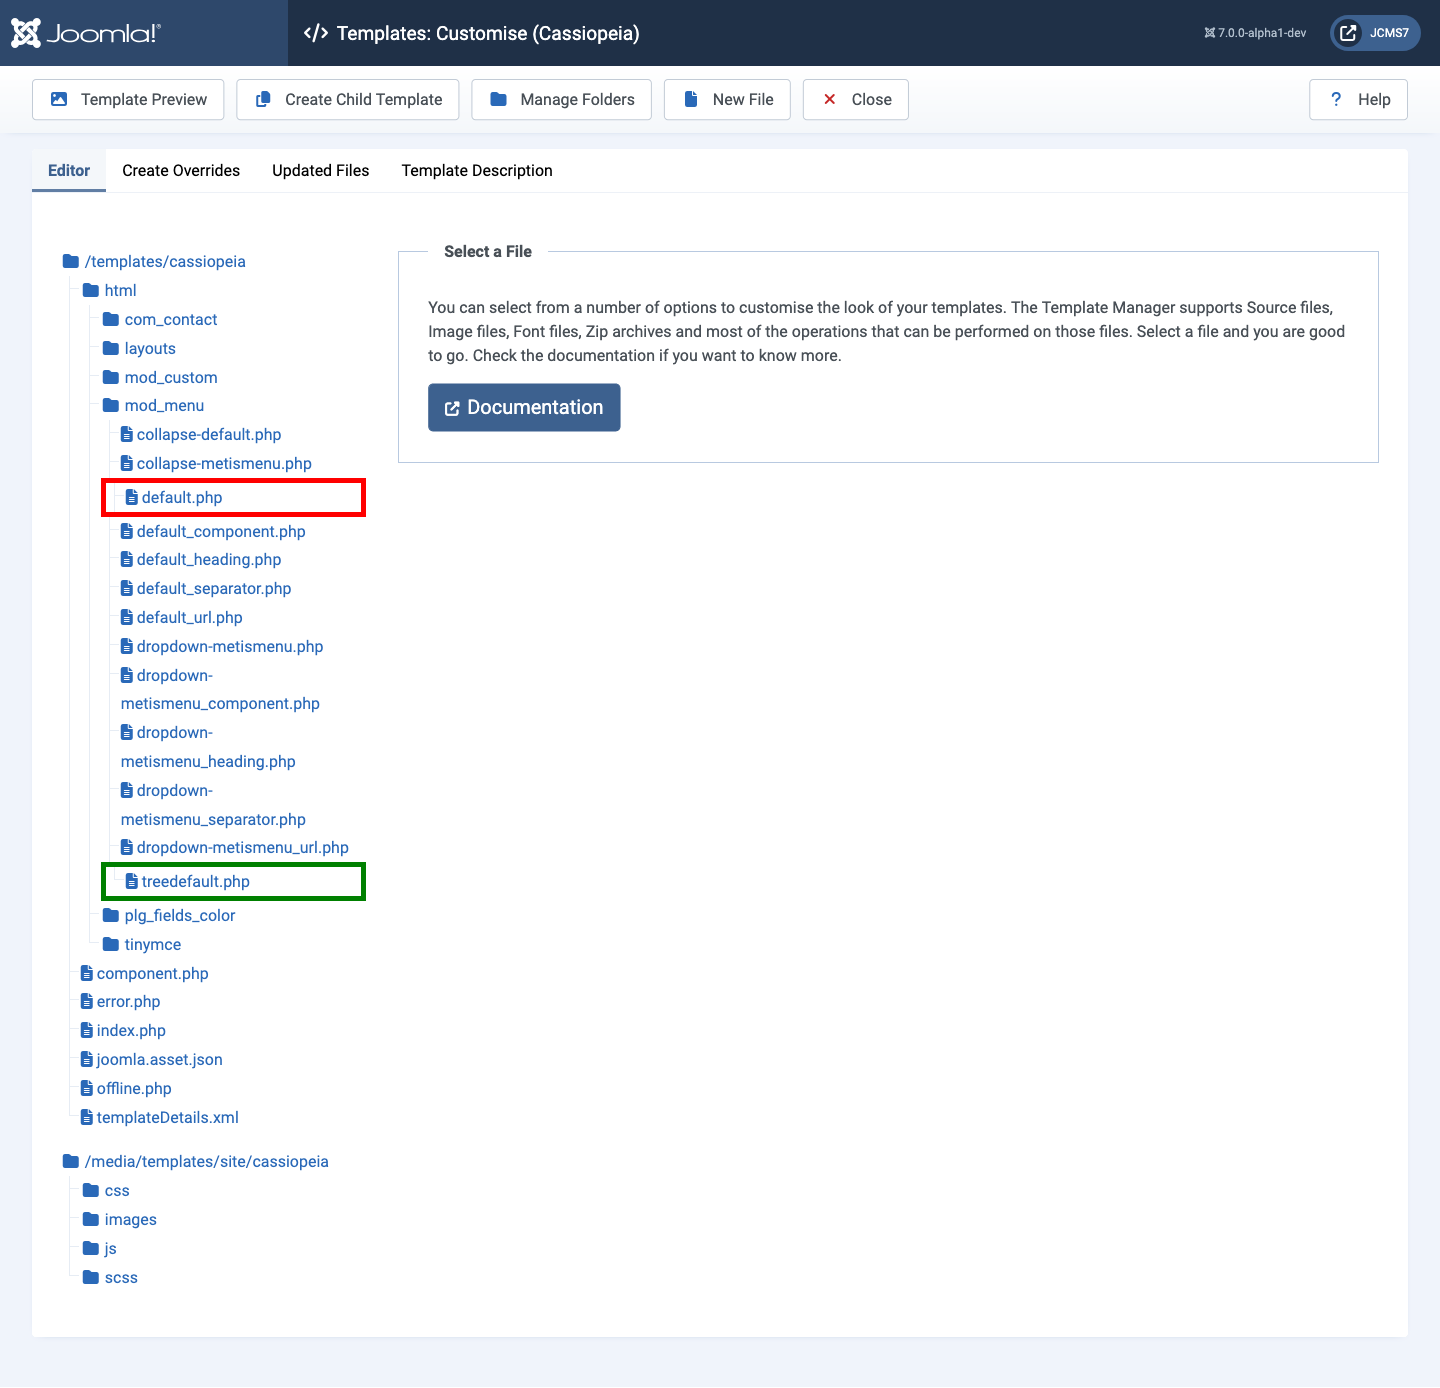This screenshot has height=1388, width=1440.
Task: Collapse the html folder
Action: [110, 291]
